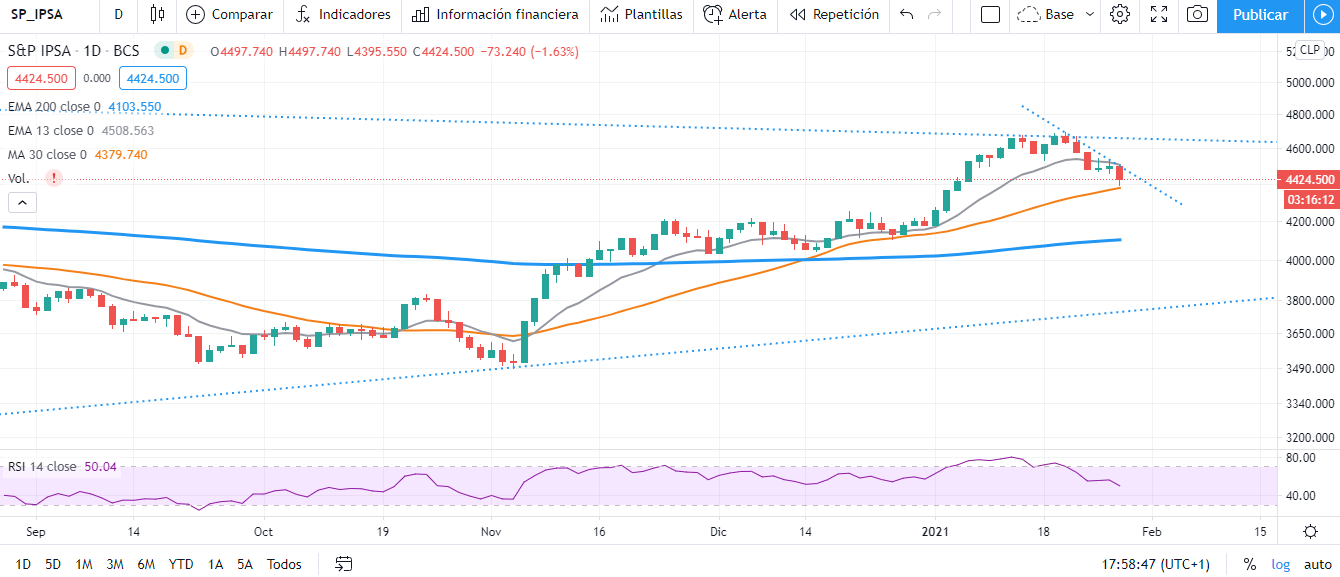Open the Plantillas templates menu
1340x577 pixels.
tap(641, 15)
